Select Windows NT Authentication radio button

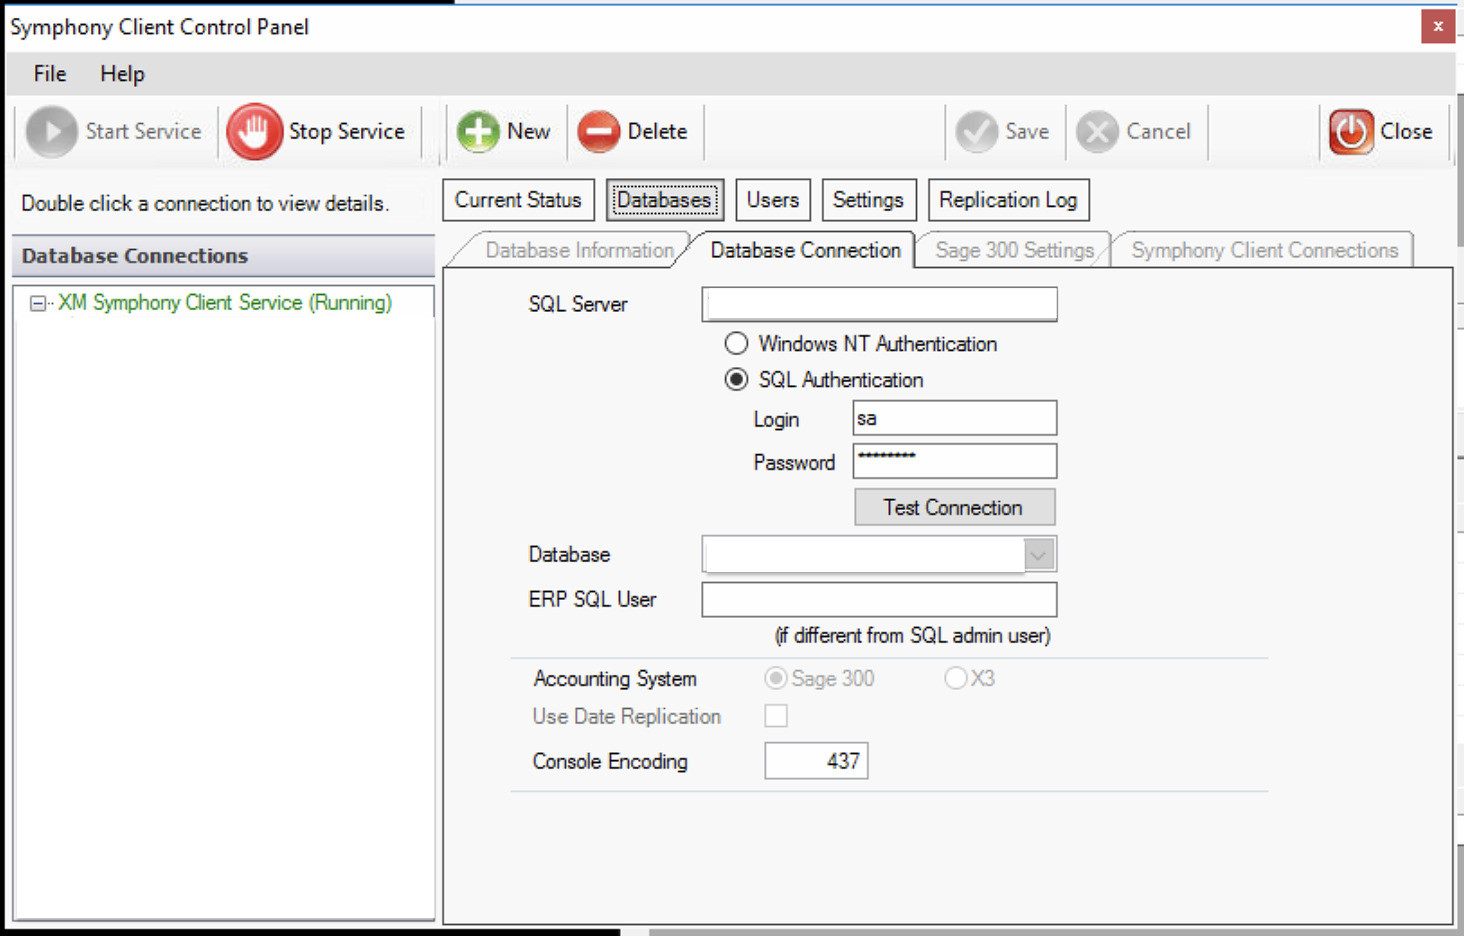736,343
